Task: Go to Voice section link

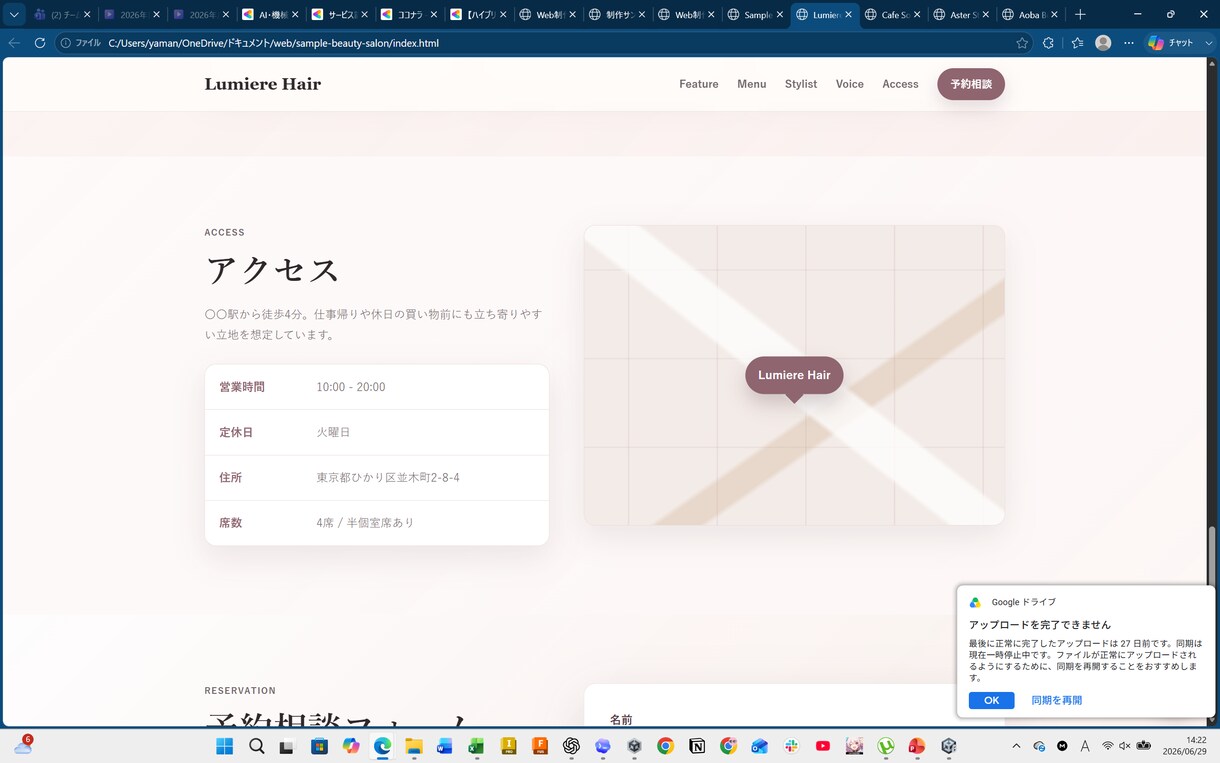Action: pyautogui.click(x=850, y=84)
